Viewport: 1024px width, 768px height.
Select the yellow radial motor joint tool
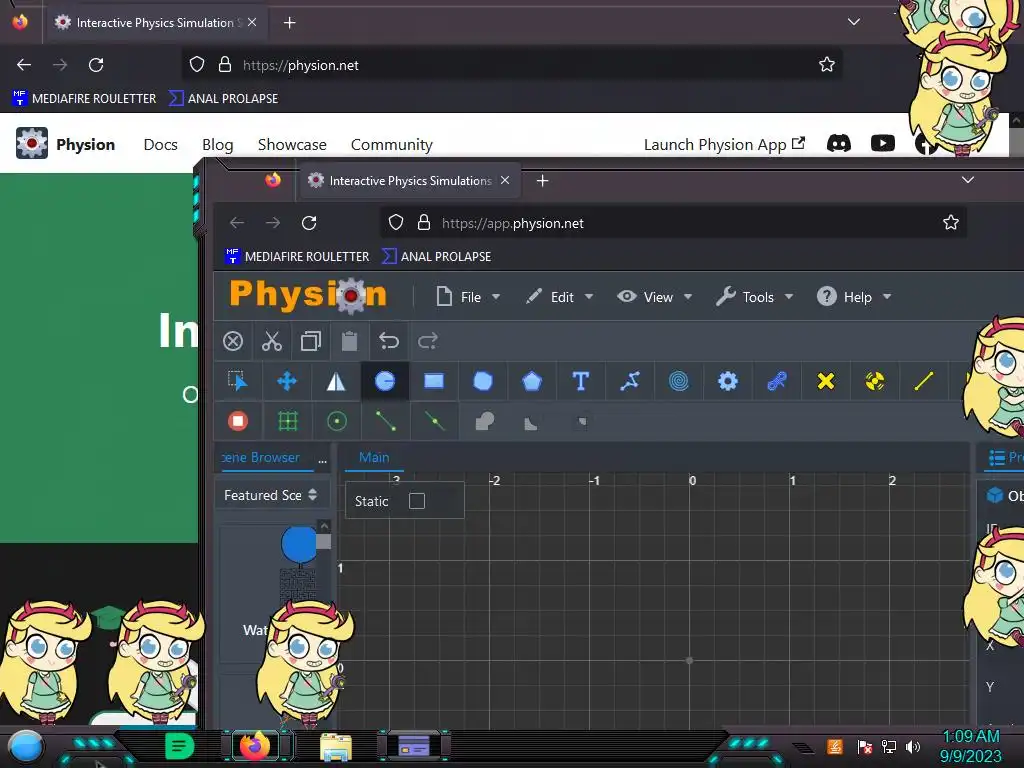pos(874,381)
